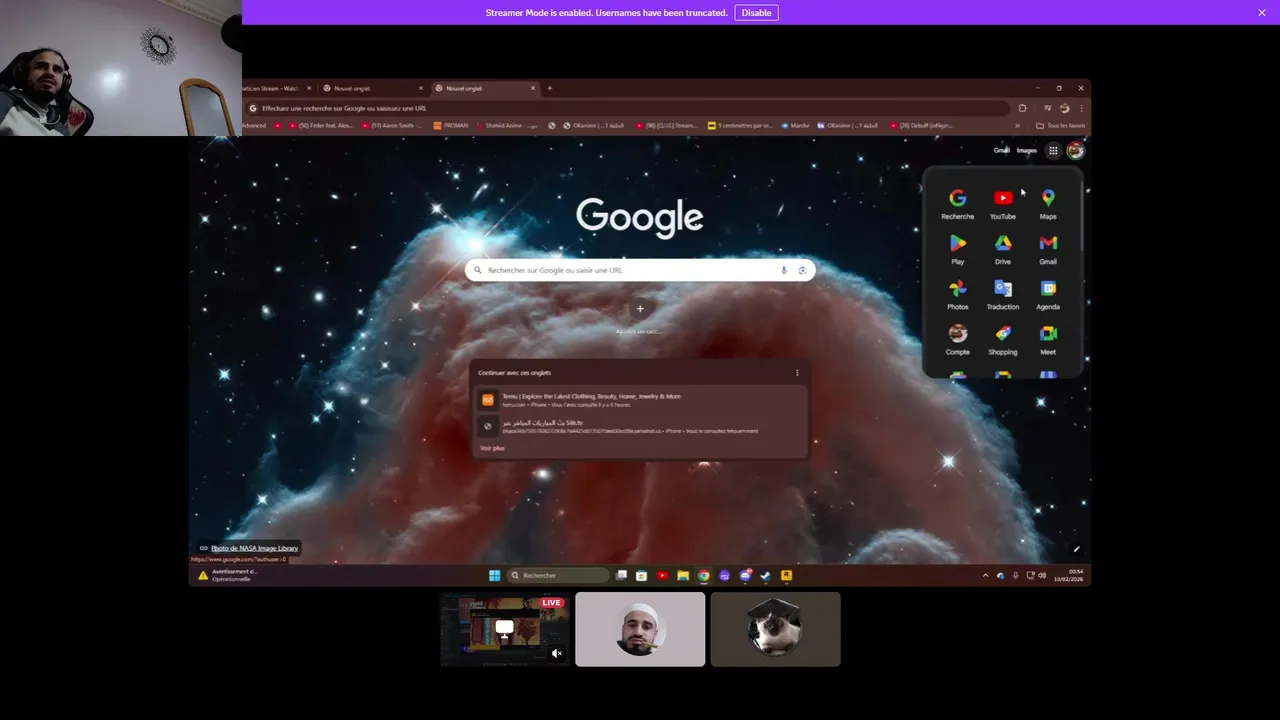1280x720 pixels.
Task: Open the '5 centimetres par se...' bookmark
Action: [x=739, y=126]
